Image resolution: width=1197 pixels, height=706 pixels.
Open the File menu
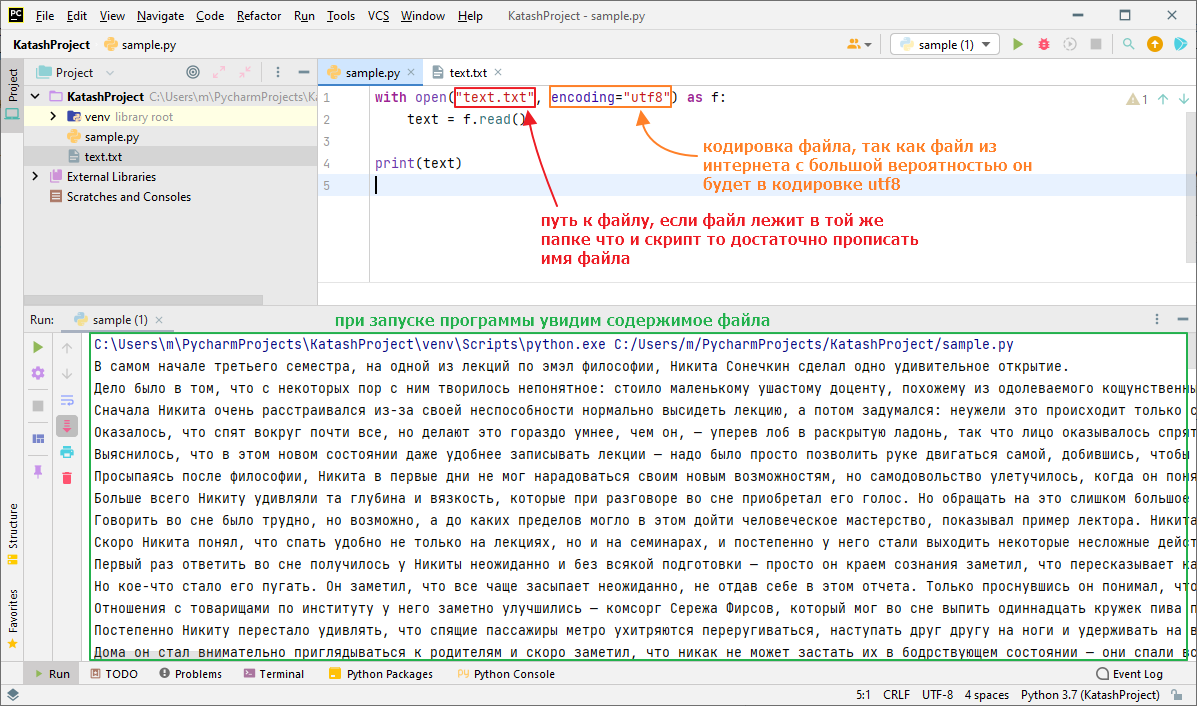tap(45, 15)
